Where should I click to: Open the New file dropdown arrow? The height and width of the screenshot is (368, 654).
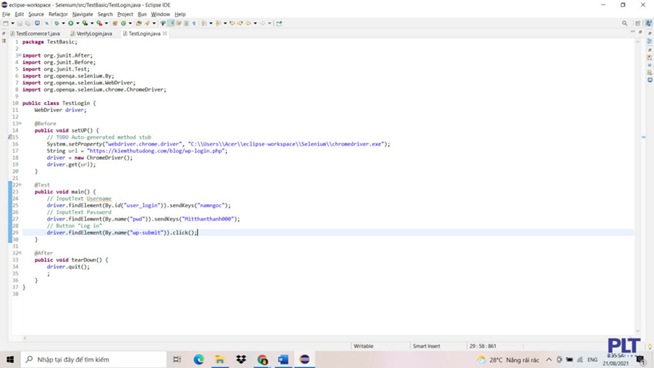[13, 23]
